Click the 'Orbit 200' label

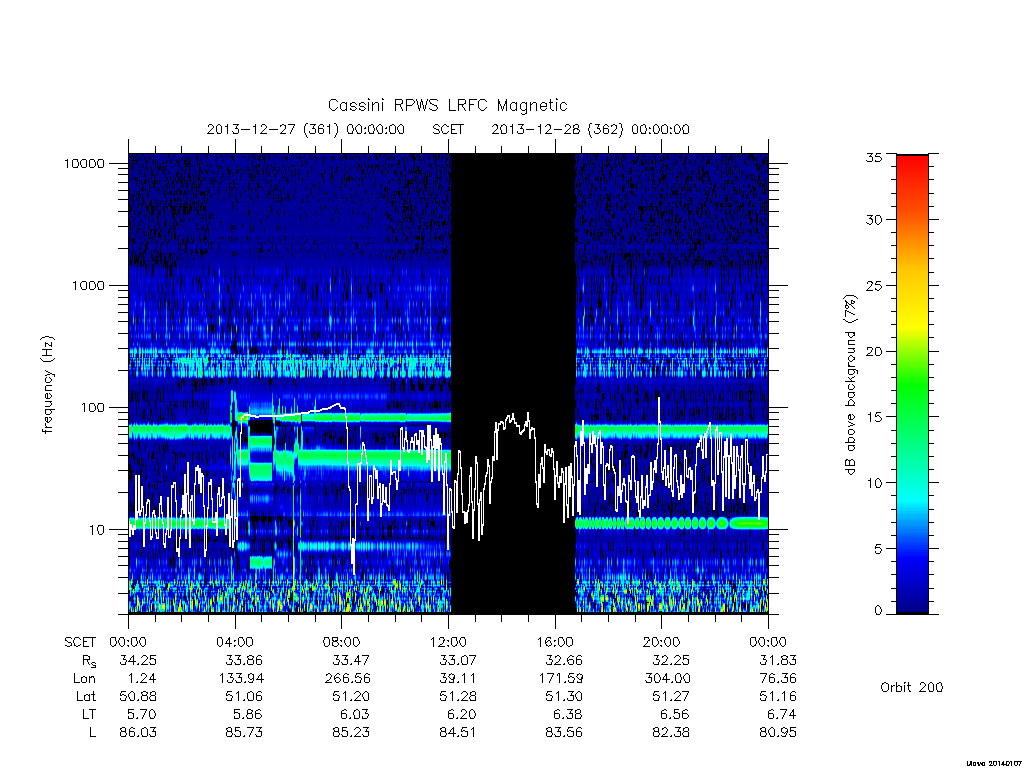(x=912, y=687)
